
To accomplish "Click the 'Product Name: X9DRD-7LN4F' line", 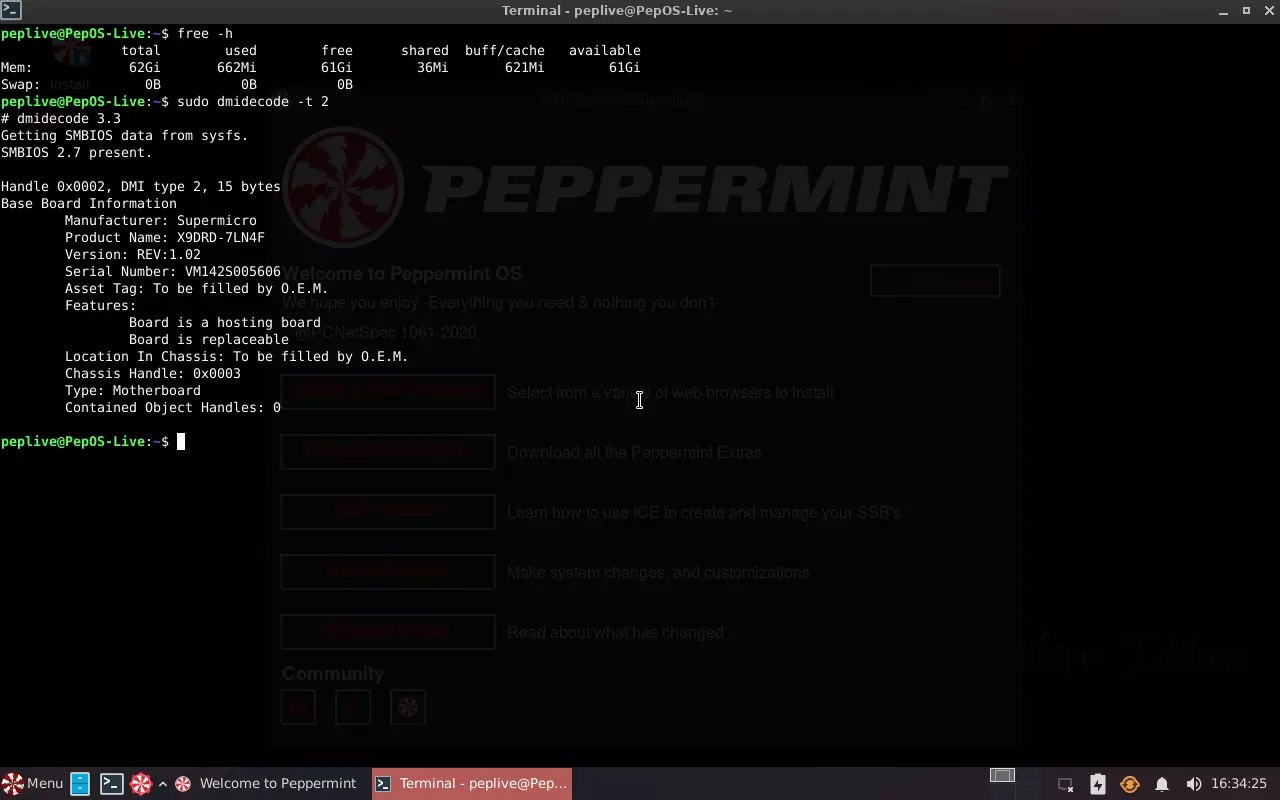I will click(165, 237).
